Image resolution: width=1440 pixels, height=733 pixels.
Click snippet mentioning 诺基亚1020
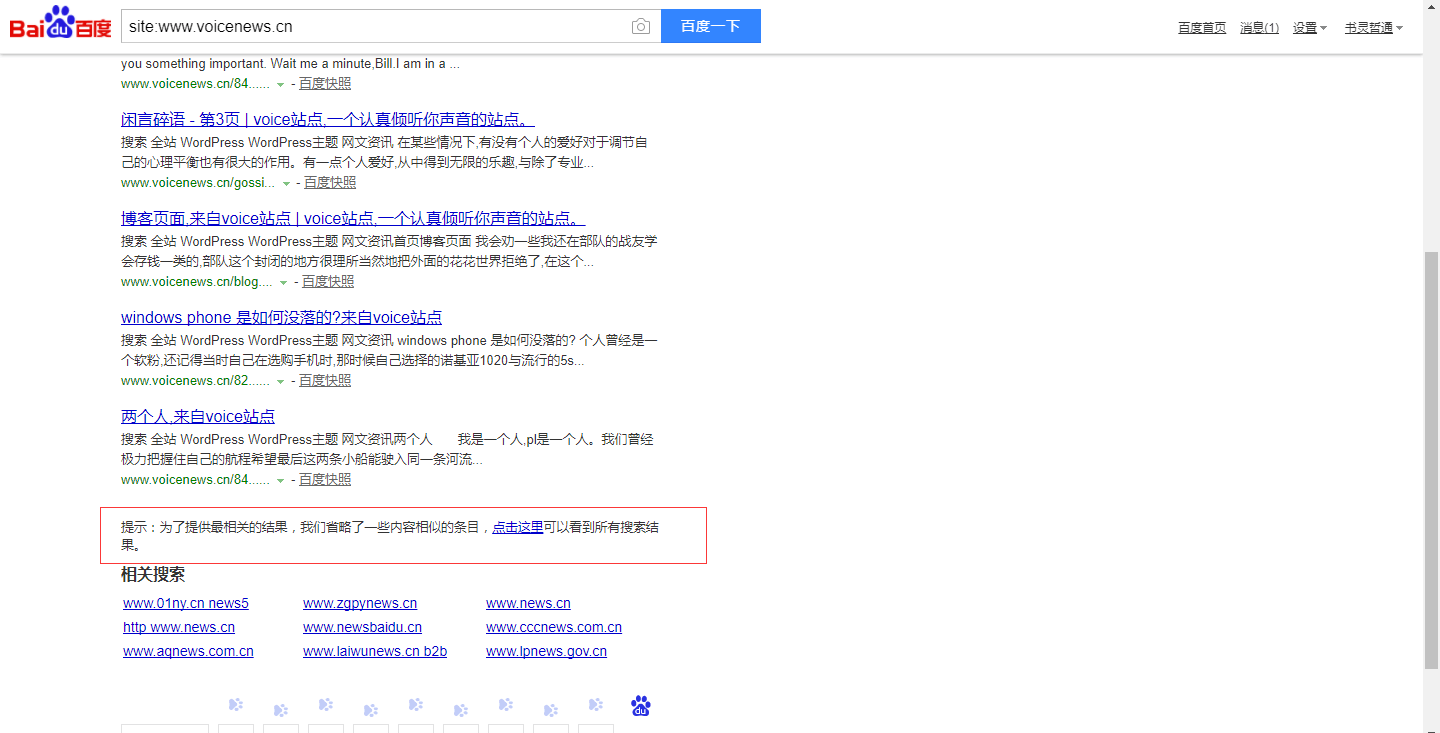(x=390, y=351)
